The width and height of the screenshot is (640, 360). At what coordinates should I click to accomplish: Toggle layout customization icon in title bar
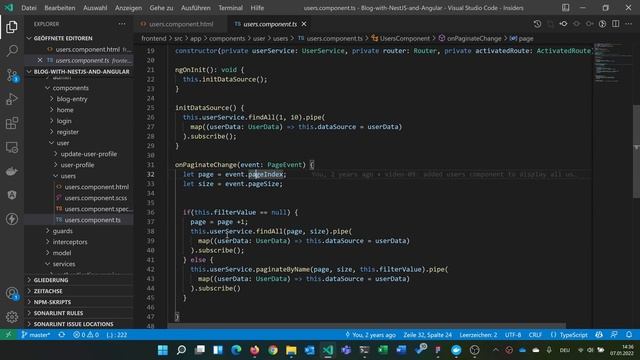click(x=565, y=8)
